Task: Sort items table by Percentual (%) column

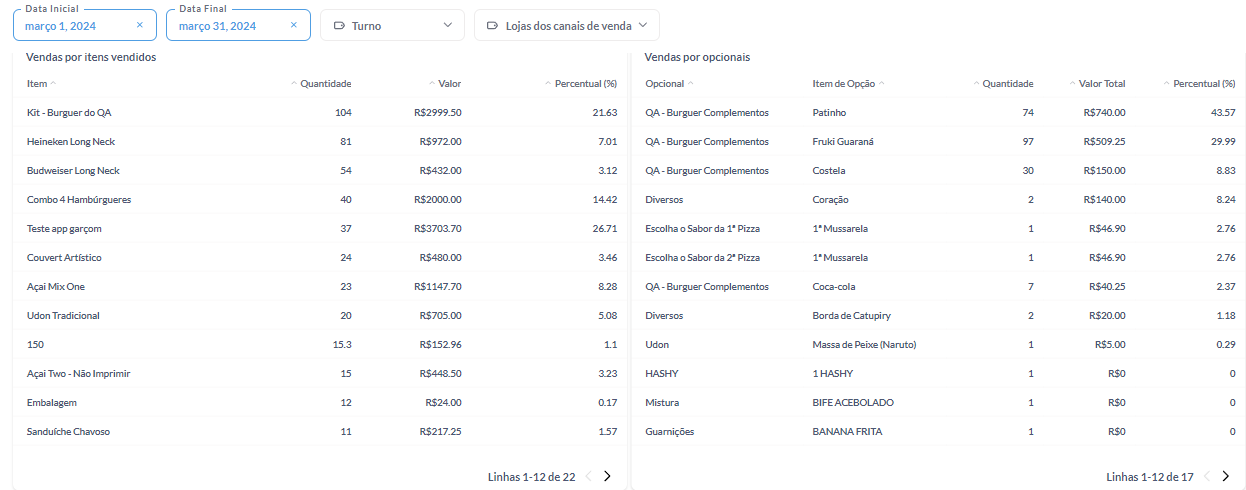Action: [x=585, y=84]
